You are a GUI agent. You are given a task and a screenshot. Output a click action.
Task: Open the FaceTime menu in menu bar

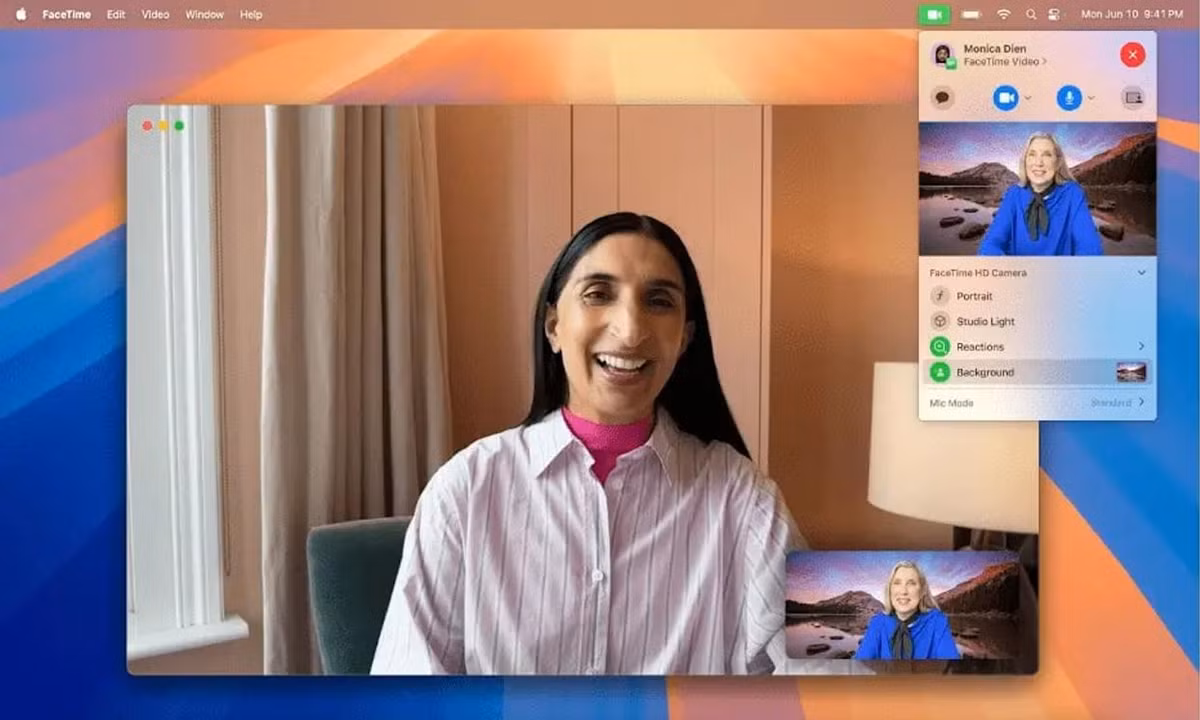click(x=69, y=14)
